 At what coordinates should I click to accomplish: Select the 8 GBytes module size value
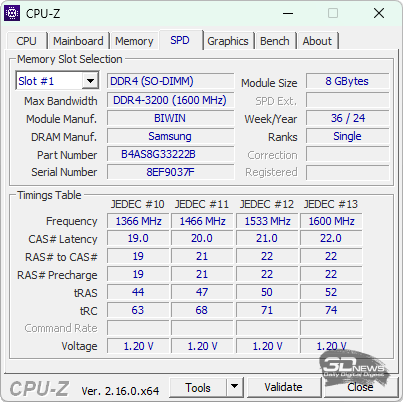click(x=347, y=81)
